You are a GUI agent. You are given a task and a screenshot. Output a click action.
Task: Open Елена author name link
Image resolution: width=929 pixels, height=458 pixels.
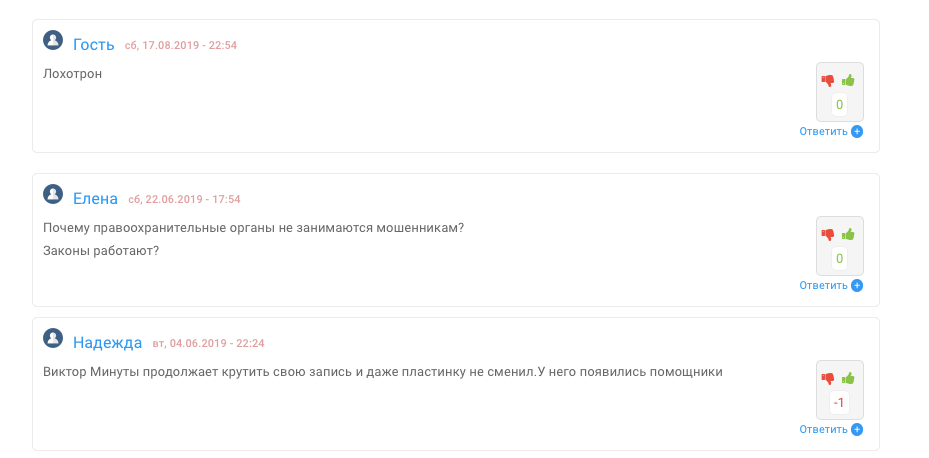click(96, 198)
